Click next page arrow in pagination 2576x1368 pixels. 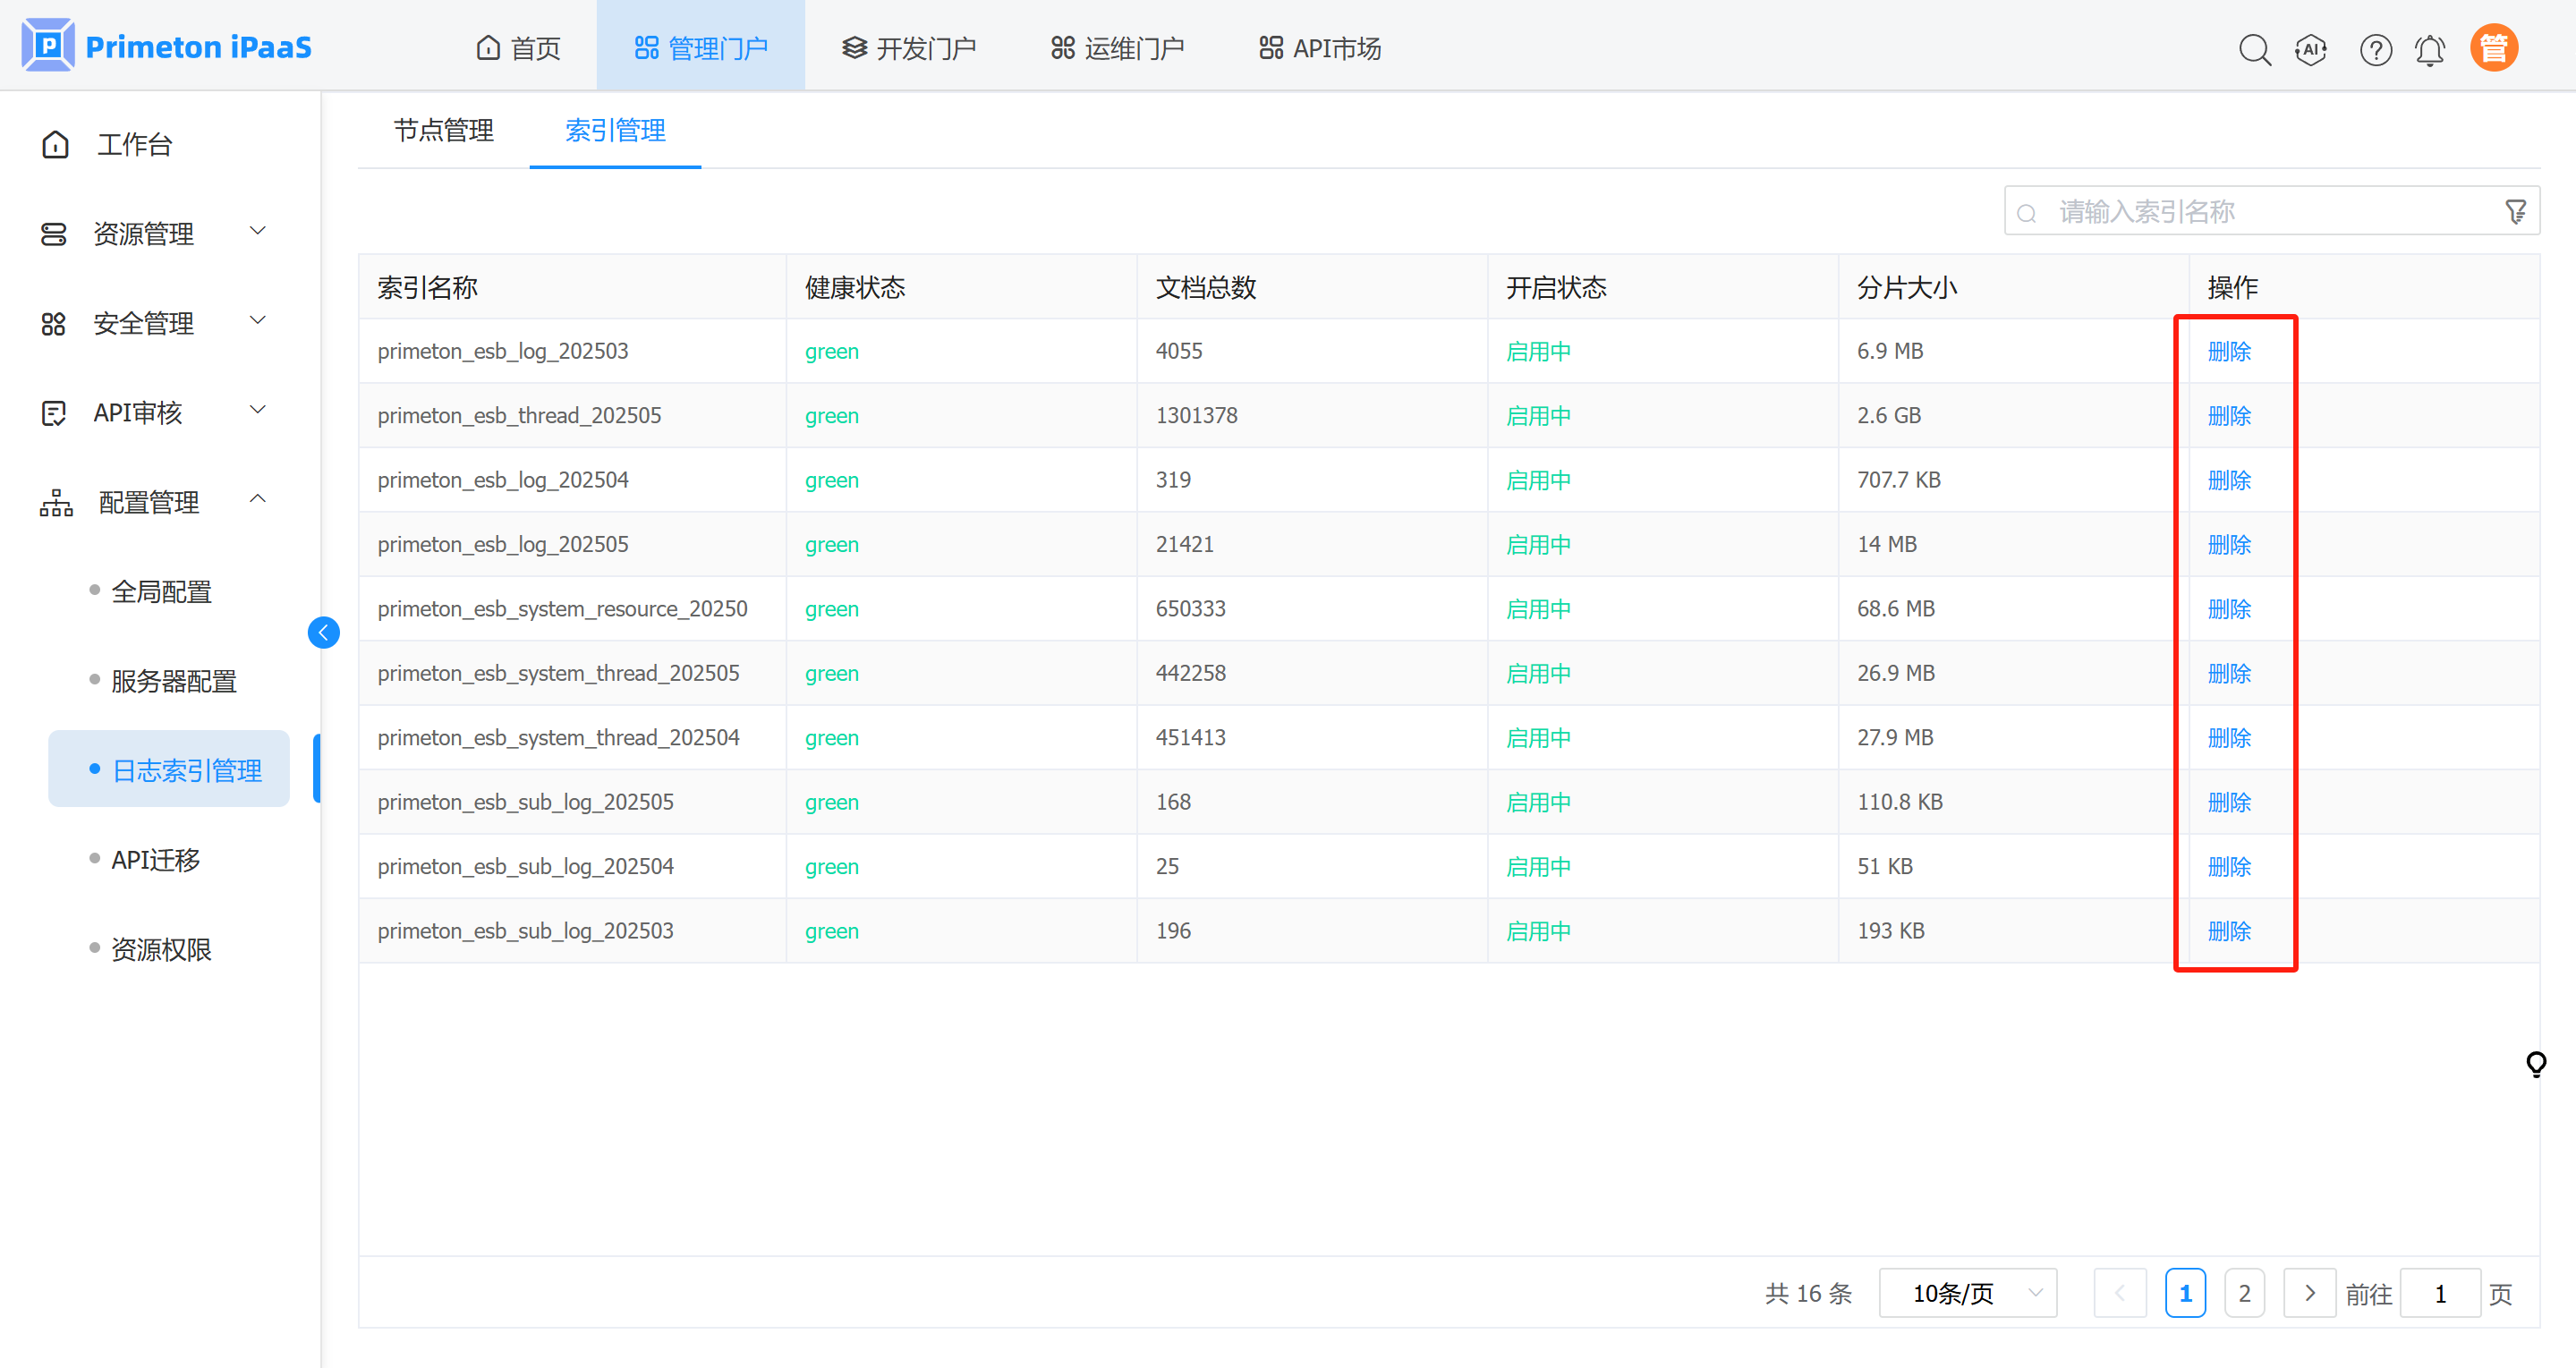[x=2309, y=1293]
